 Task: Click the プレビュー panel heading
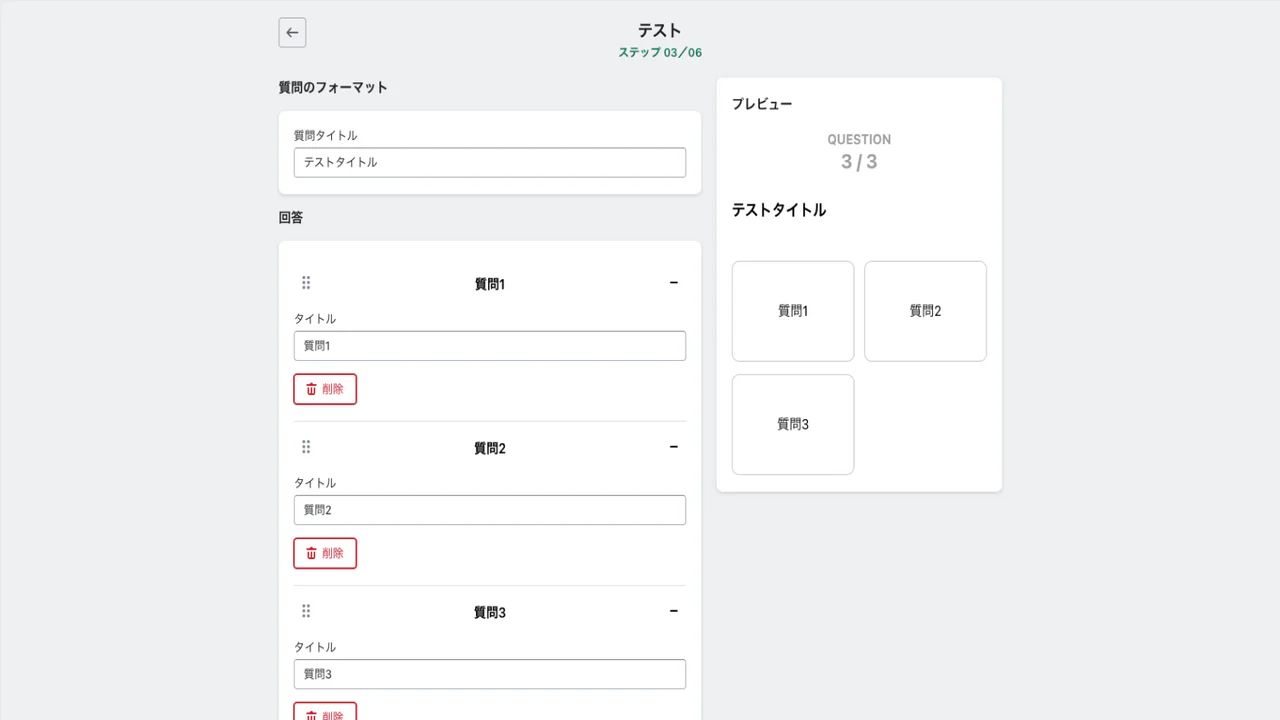coord(762,104)
